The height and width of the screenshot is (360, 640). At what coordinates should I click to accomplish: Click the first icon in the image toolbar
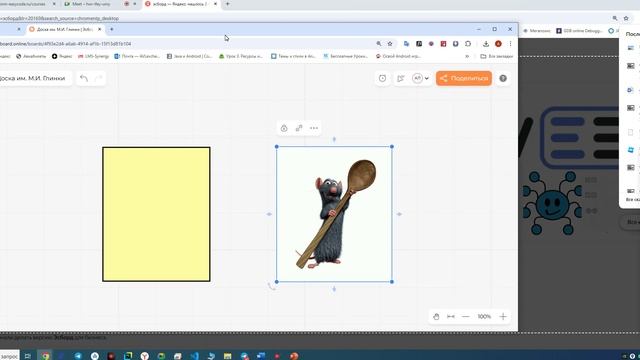click(x=284, y=128)
